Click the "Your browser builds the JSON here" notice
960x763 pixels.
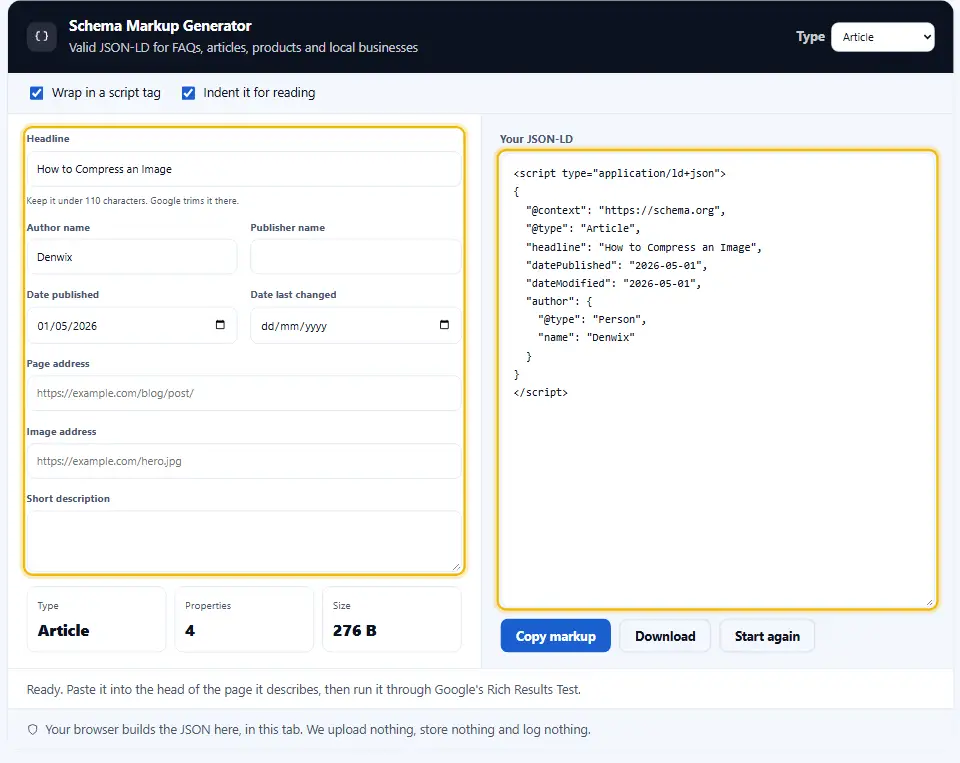[318, 729]
